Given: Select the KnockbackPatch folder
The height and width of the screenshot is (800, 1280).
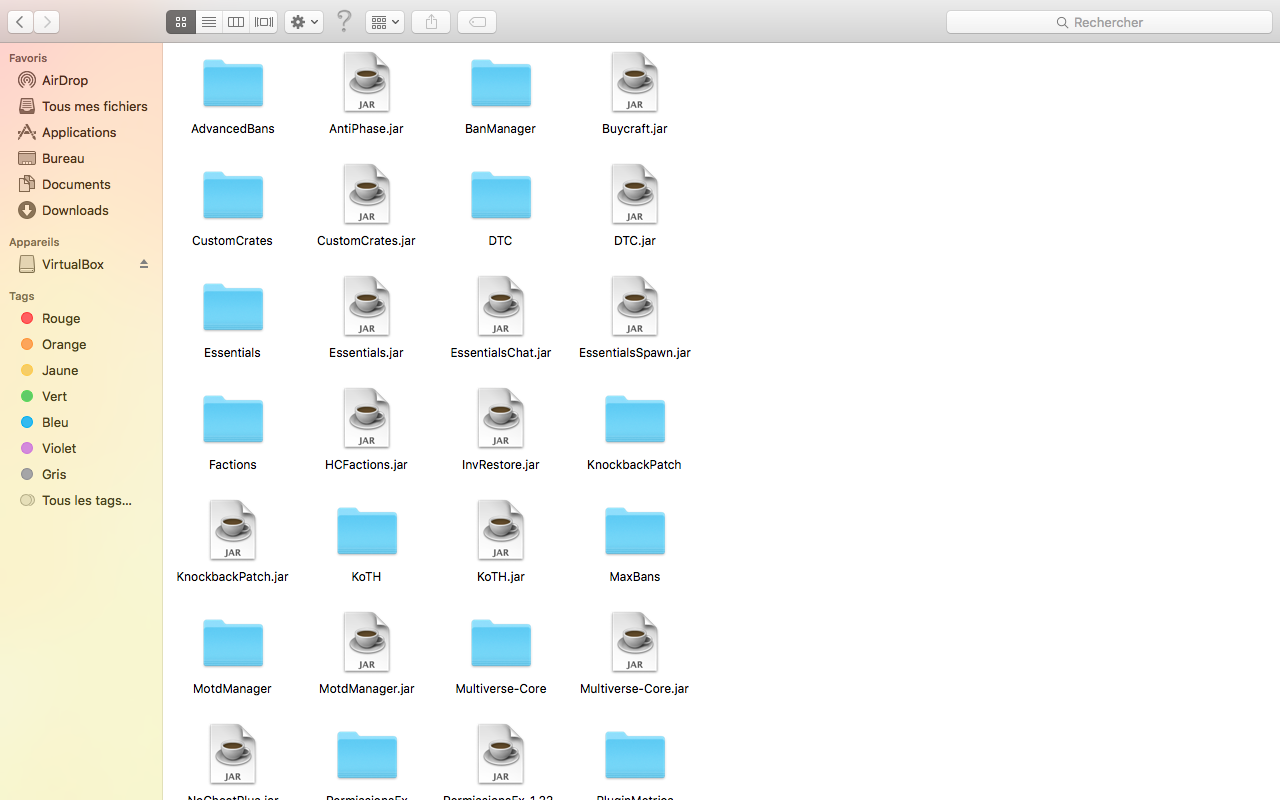Looking at the screenshot, I should (x=635, y=431).
